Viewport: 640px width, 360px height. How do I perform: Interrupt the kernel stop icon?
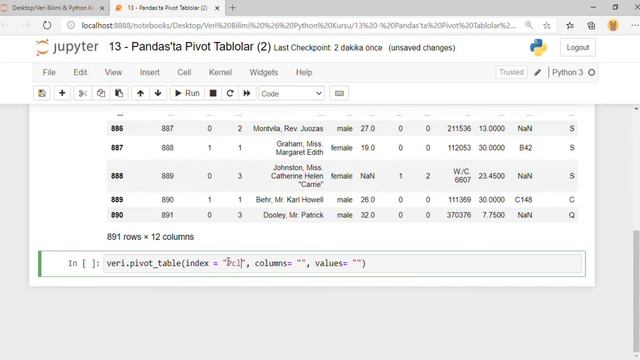(x=213, y=93)
